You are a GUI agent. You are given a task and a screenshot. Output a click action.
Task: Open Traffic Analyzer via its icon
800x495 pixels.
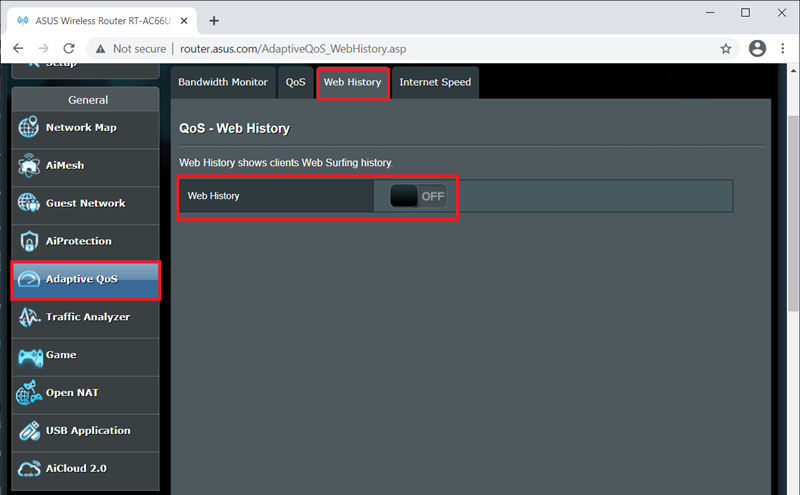(28, 318)
